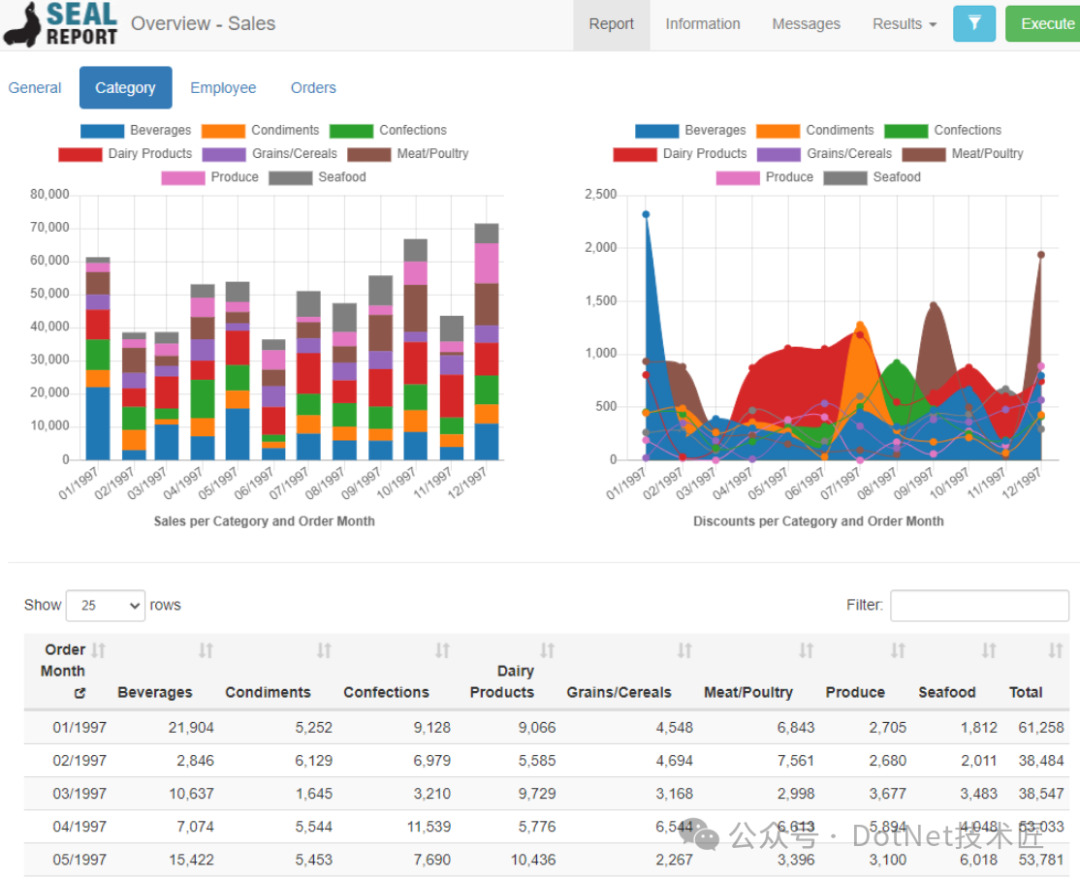Toggle Beverages series in sales chart legend
This screenshot has width=1080, height=879.
click(136, 131)
